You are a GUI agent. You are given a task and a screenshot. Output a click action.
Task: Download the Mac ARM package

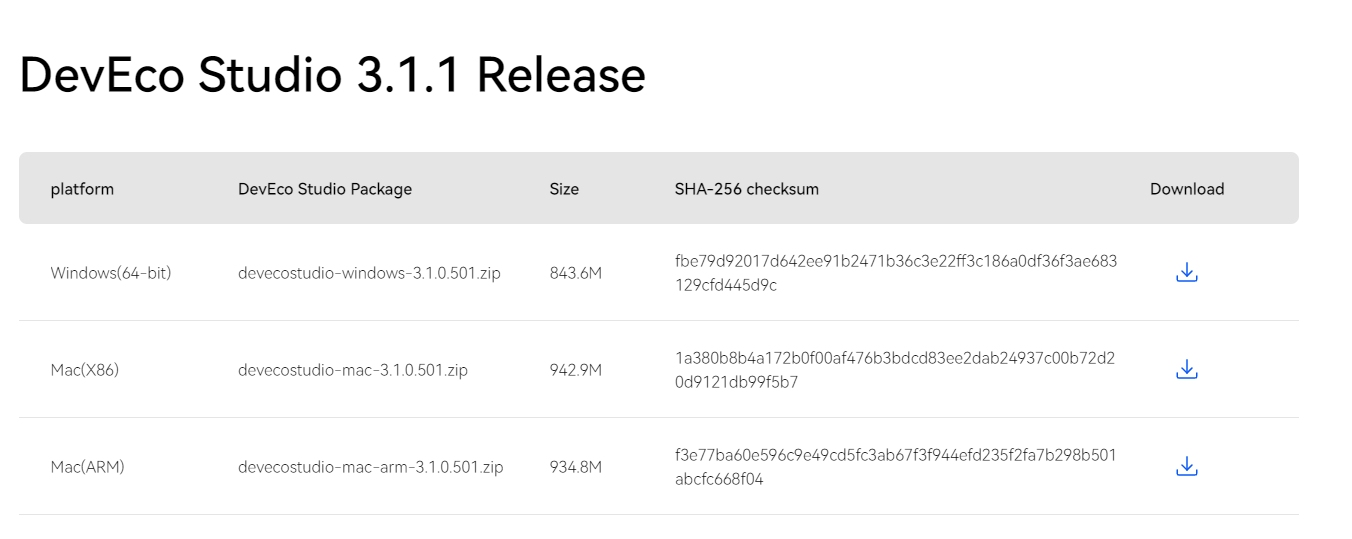coord(1186,466)
